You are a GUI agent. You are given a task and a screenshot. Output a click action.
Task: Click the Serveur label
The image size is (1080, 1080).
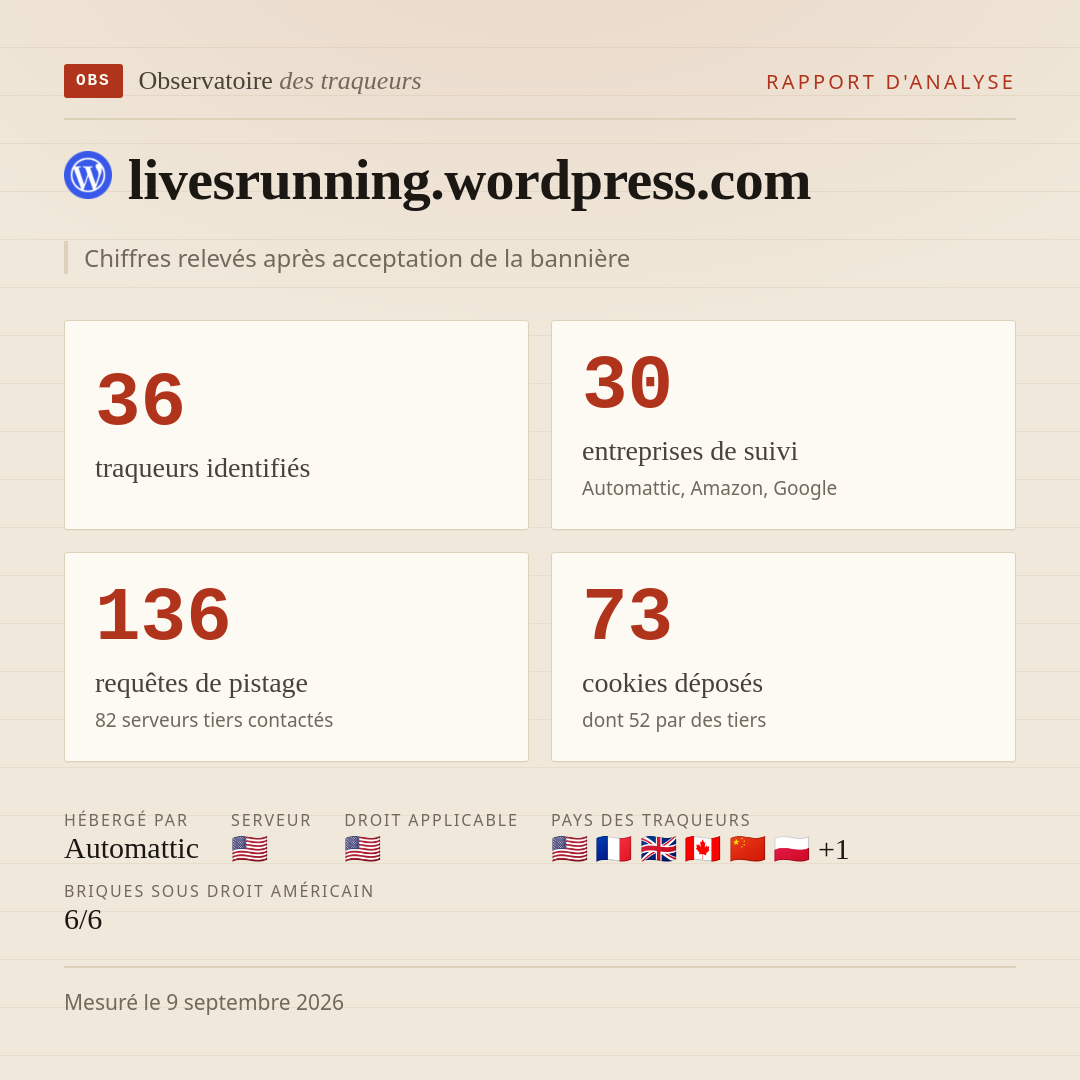click(271, 820)
